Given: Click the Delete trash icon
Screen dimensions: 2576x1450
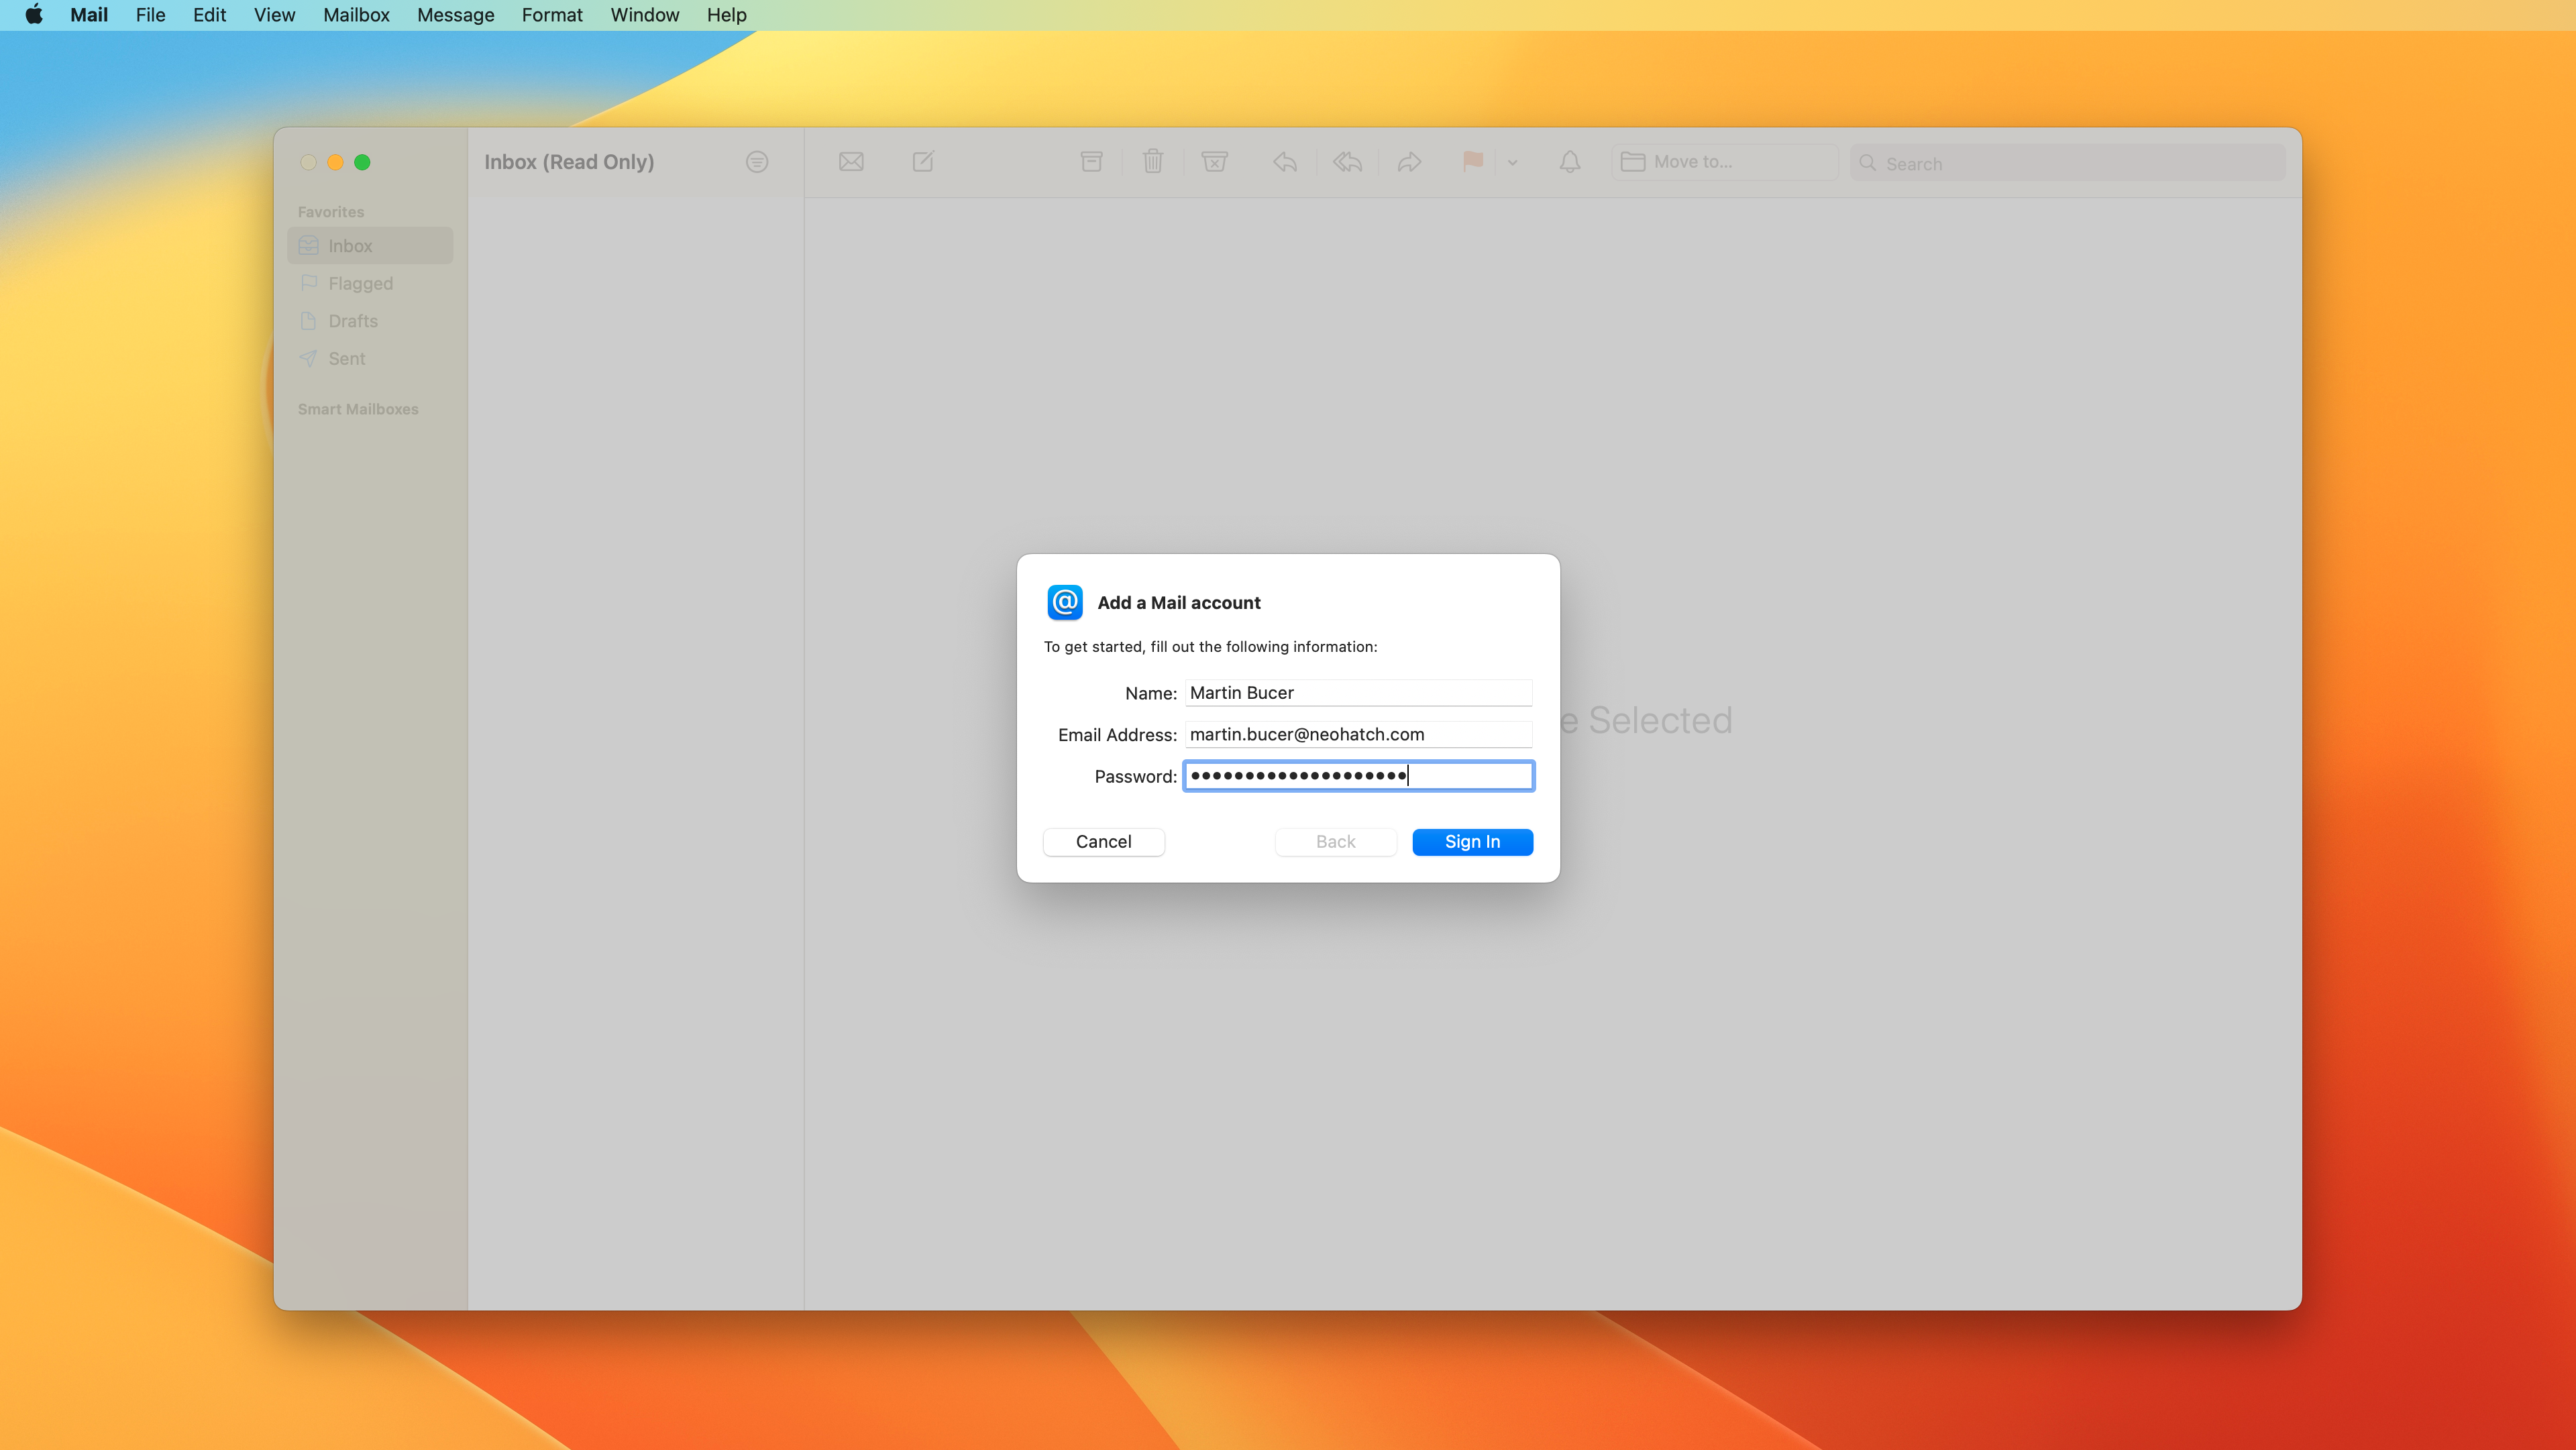Looking at the screenshot, I should 1153,161.
